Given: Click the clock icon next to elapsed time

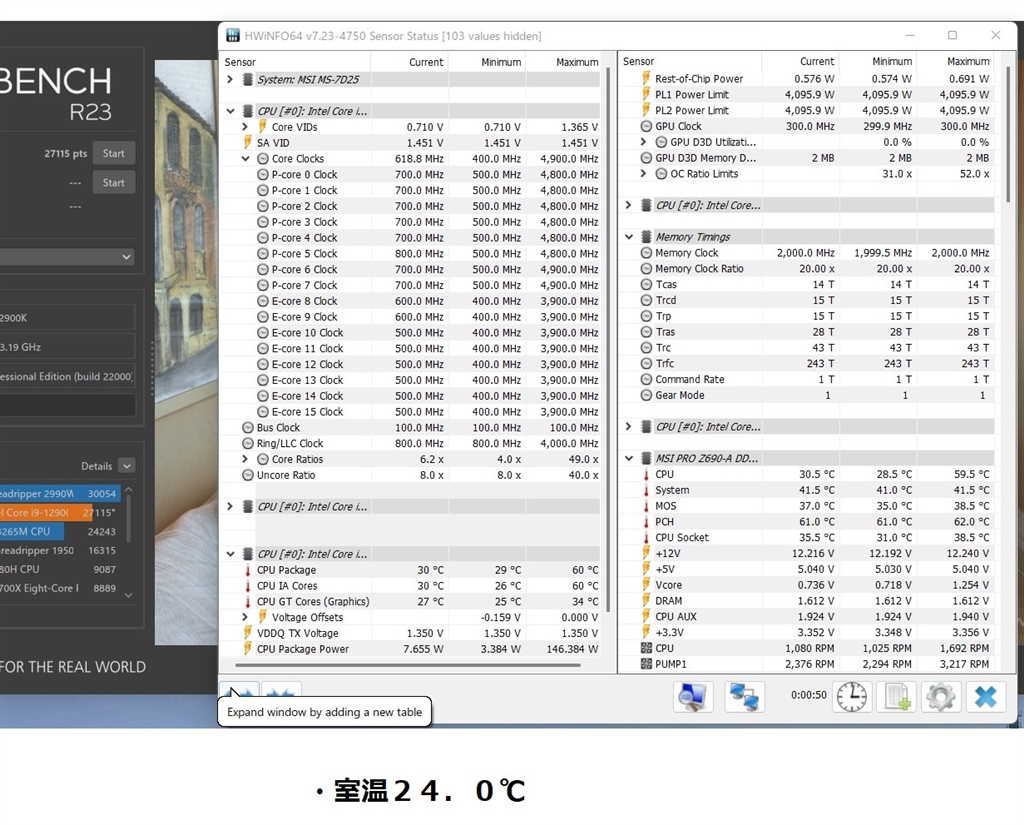Looking at the screenshot, I should [852, 696].
